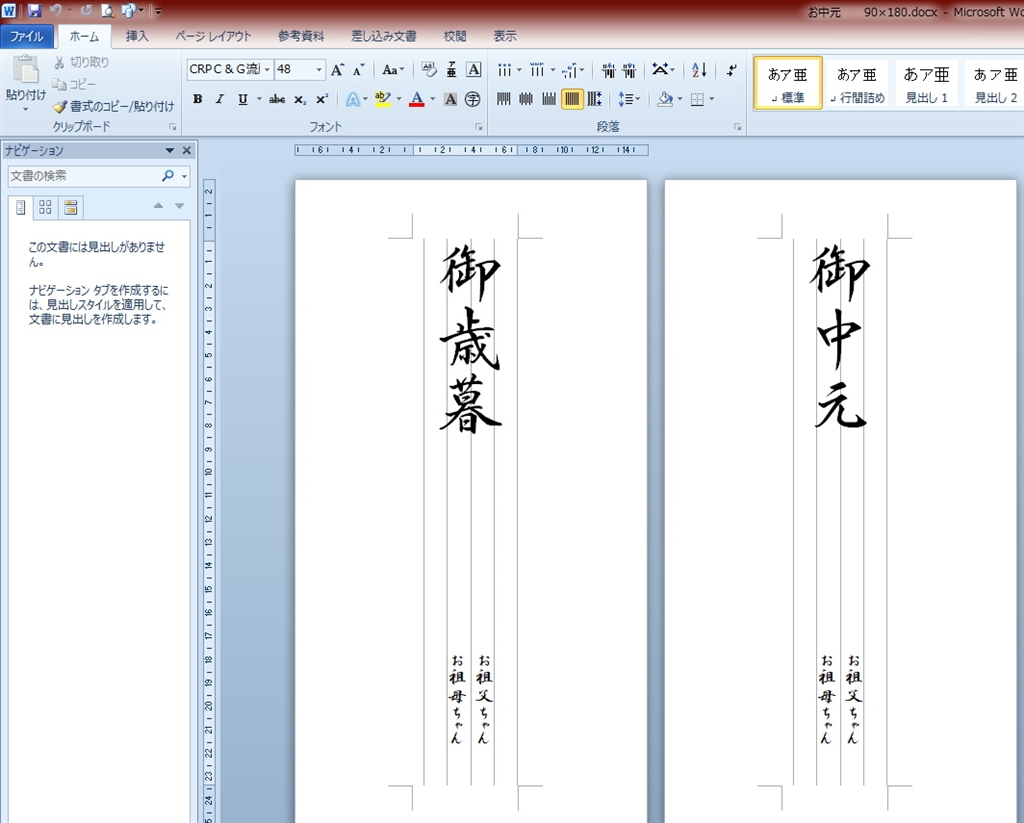Click the Phonetic Guide (ruby) icon
Viewport: 1024px width, 823px height.
[451, 69]
